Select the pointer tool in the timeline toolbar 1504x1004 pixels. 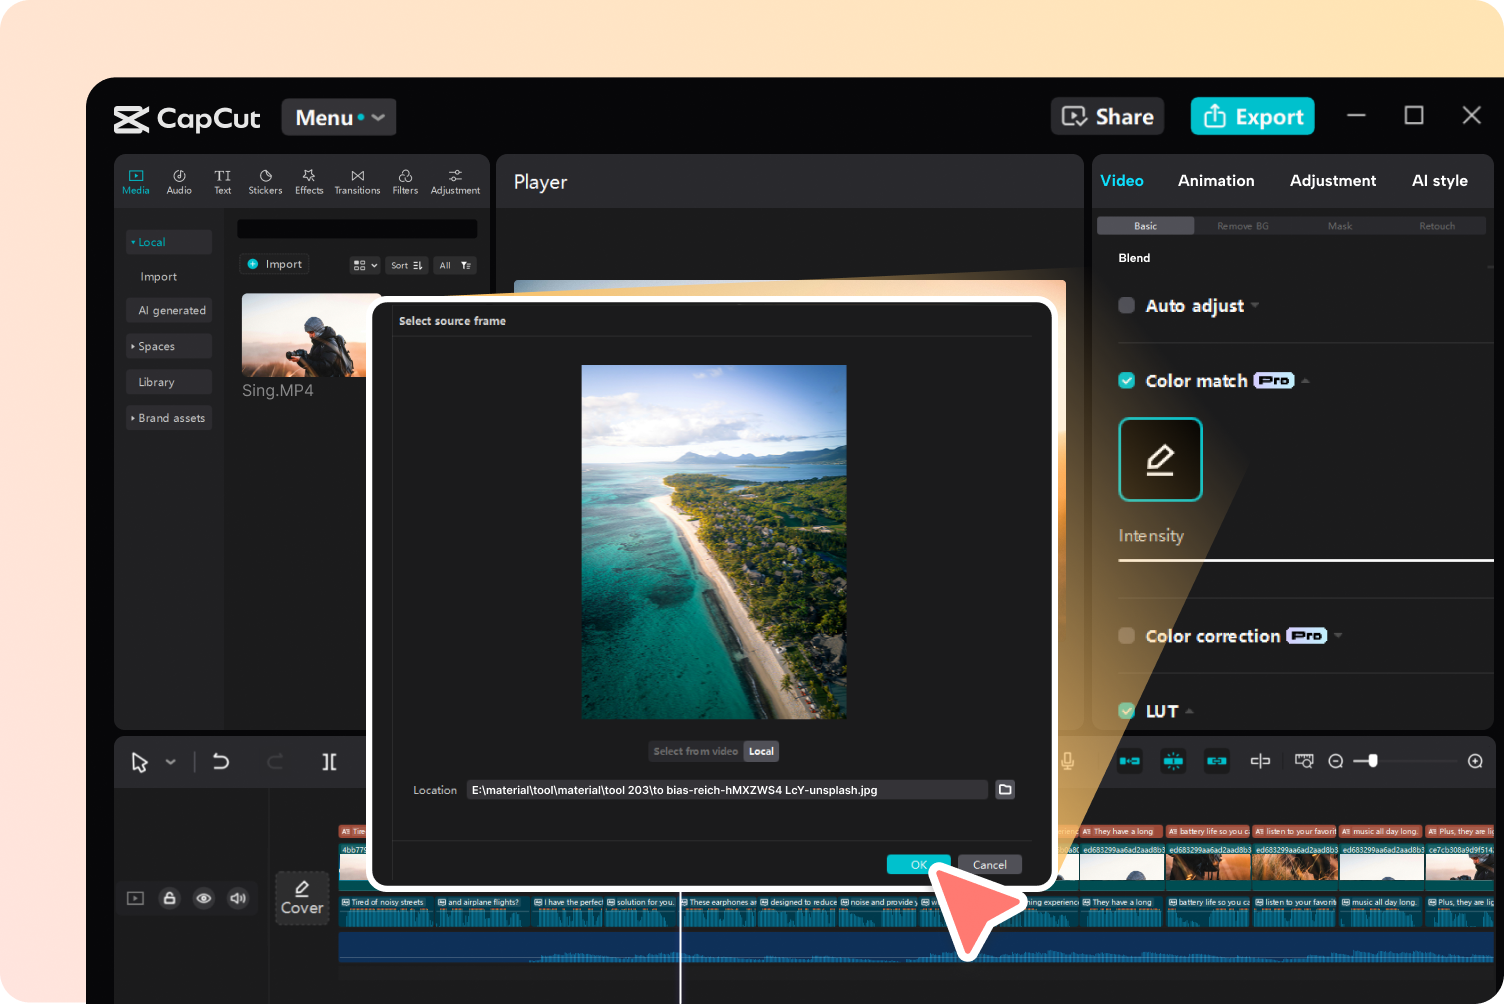[x=139, y=762]
